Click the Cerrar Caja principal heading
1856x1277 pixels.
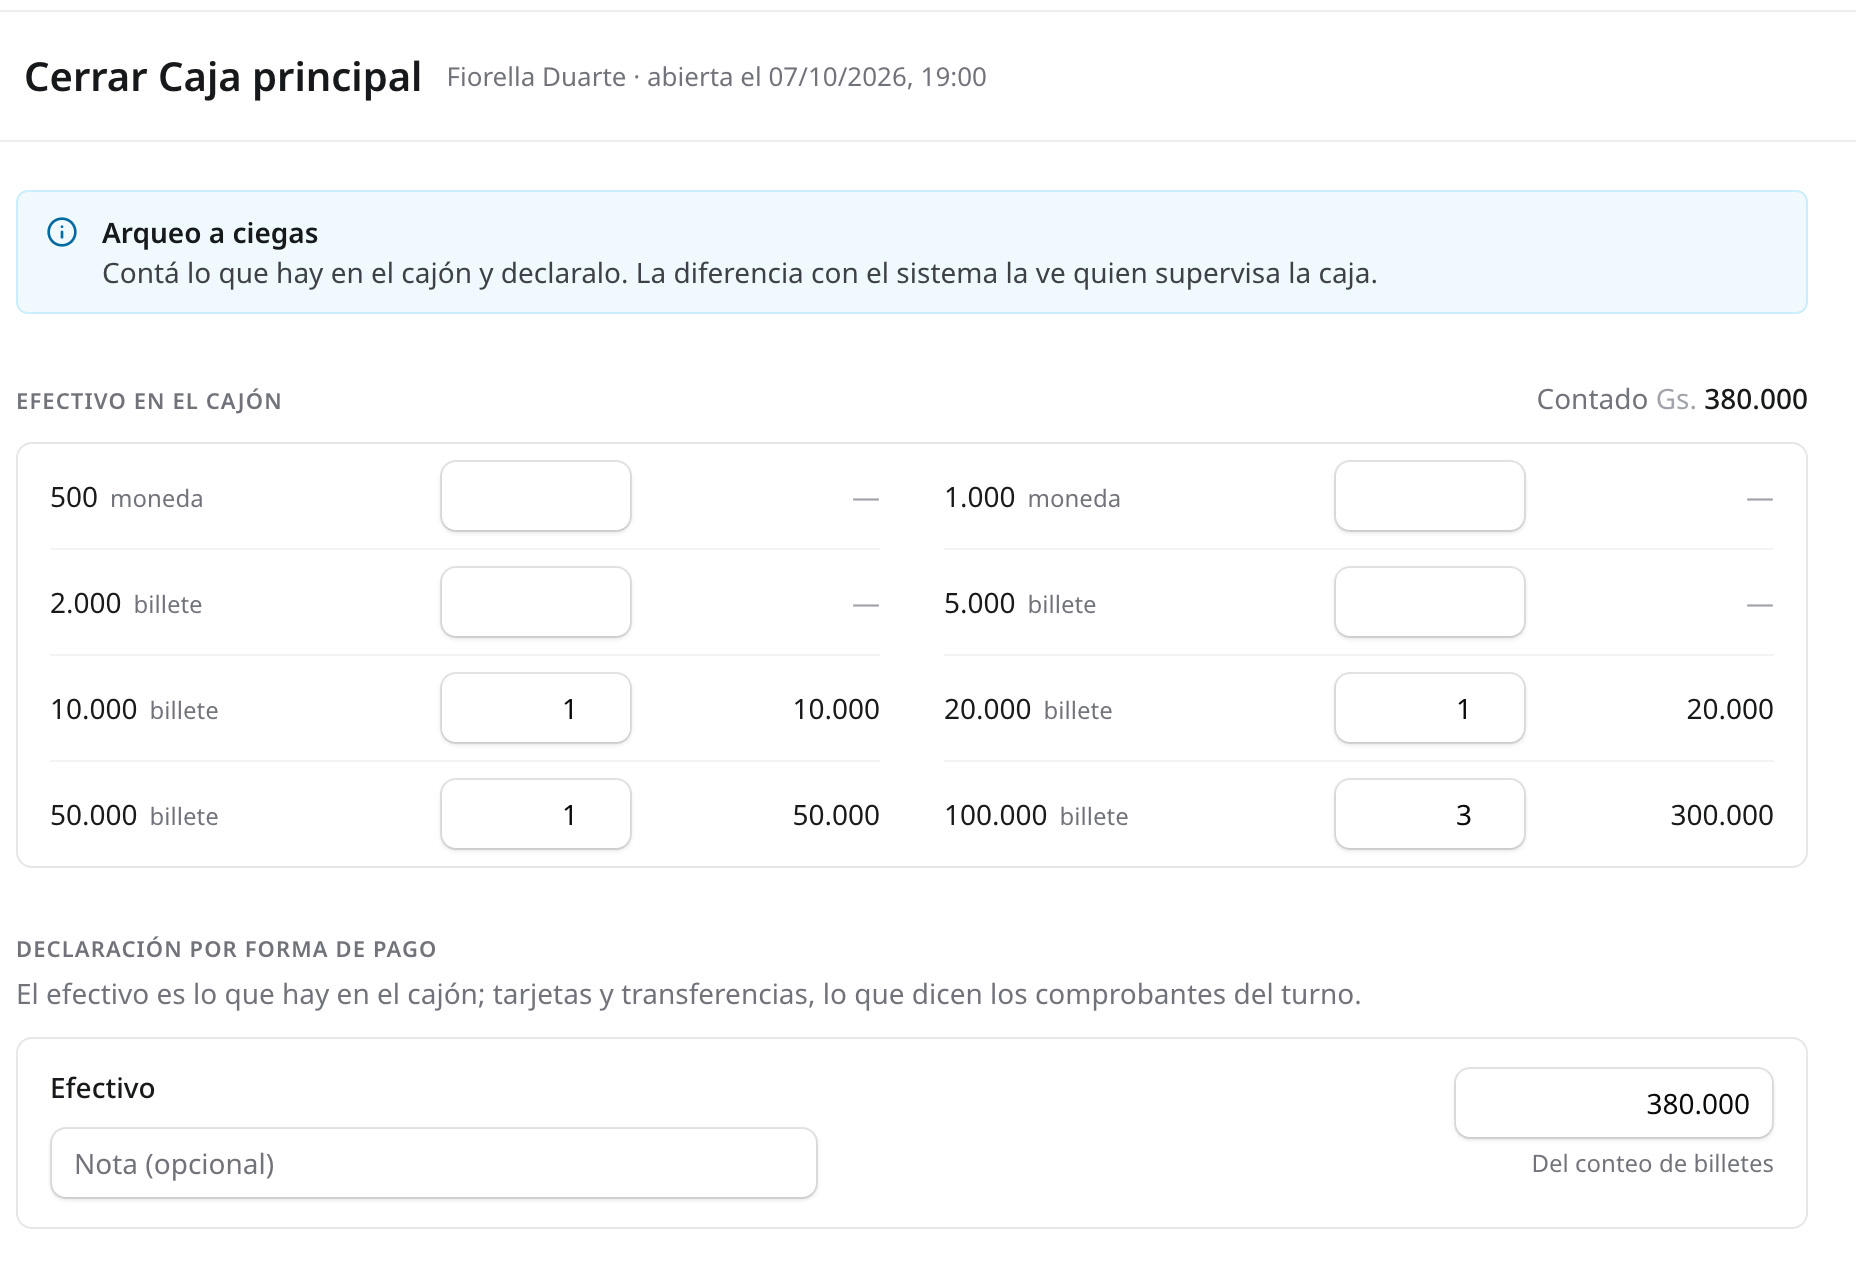click(x=223, y=77)
